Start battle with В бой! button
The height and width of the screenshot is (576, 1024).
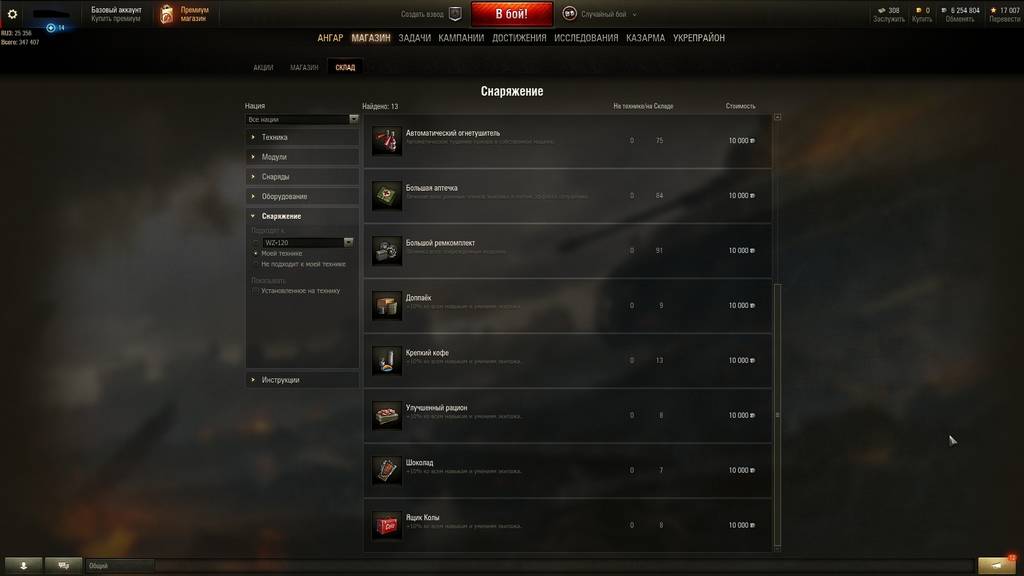click(512, 14)
